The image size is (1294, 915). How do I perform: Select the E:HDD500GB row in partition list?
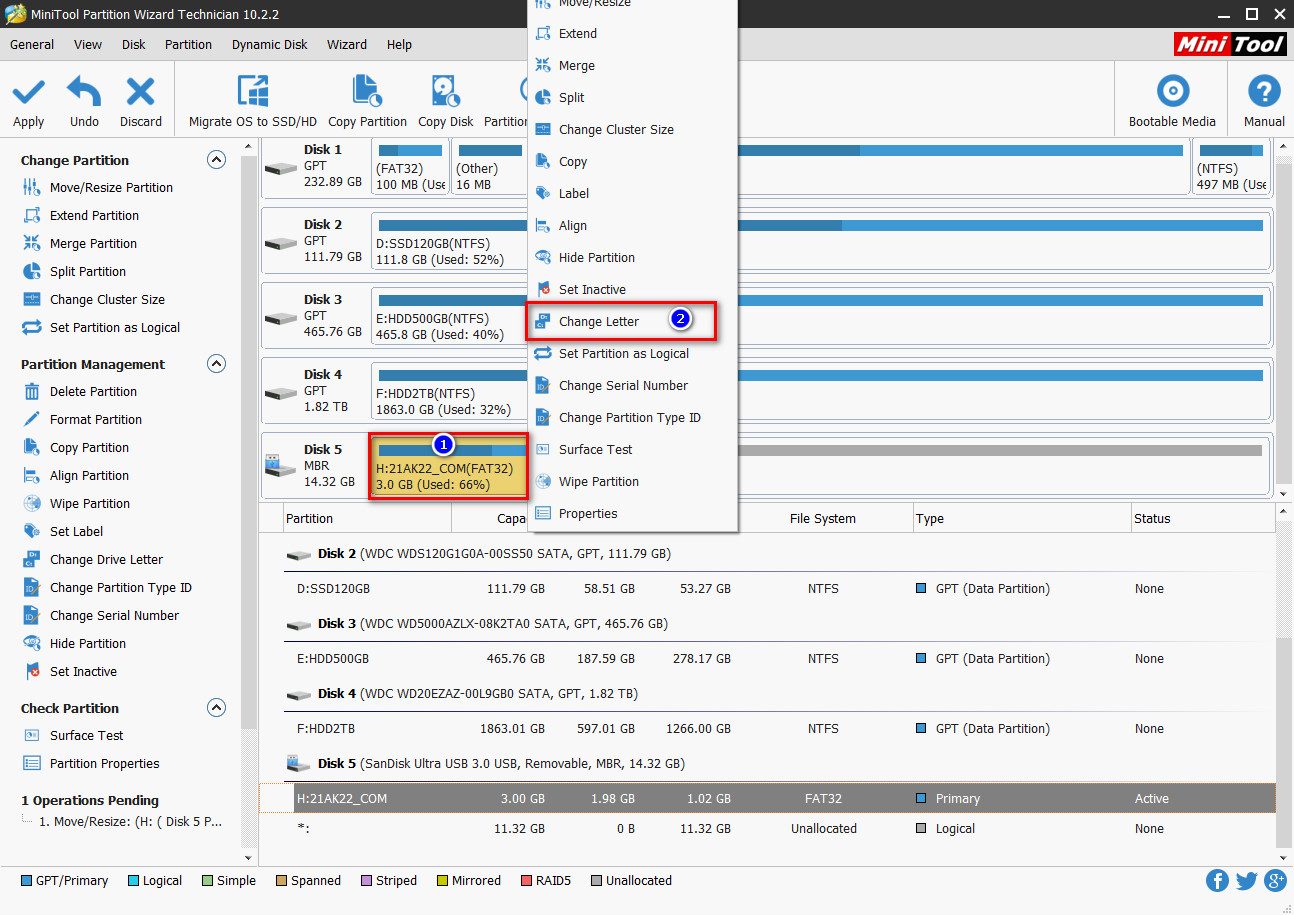point(767,659)
